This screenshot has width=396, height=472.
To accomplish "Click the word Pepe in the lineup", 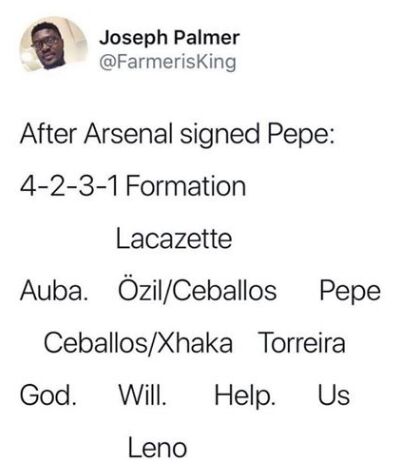I will click(x=350, y=293).
